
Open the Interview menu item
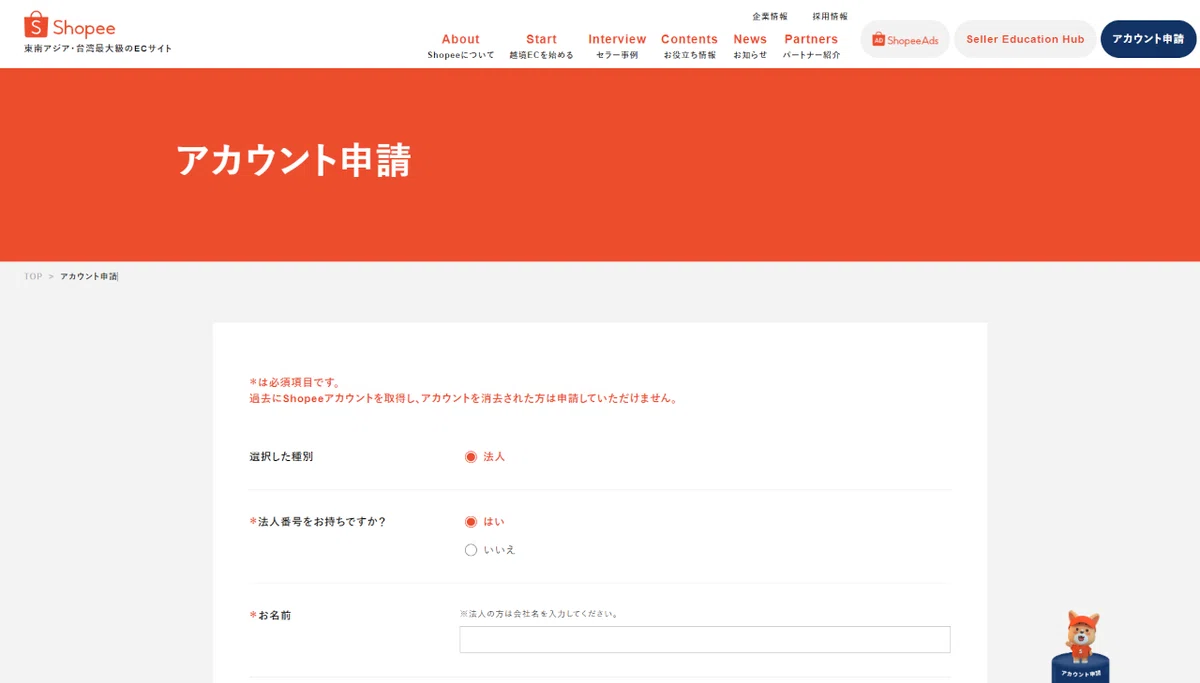click(x=617, y=46)
